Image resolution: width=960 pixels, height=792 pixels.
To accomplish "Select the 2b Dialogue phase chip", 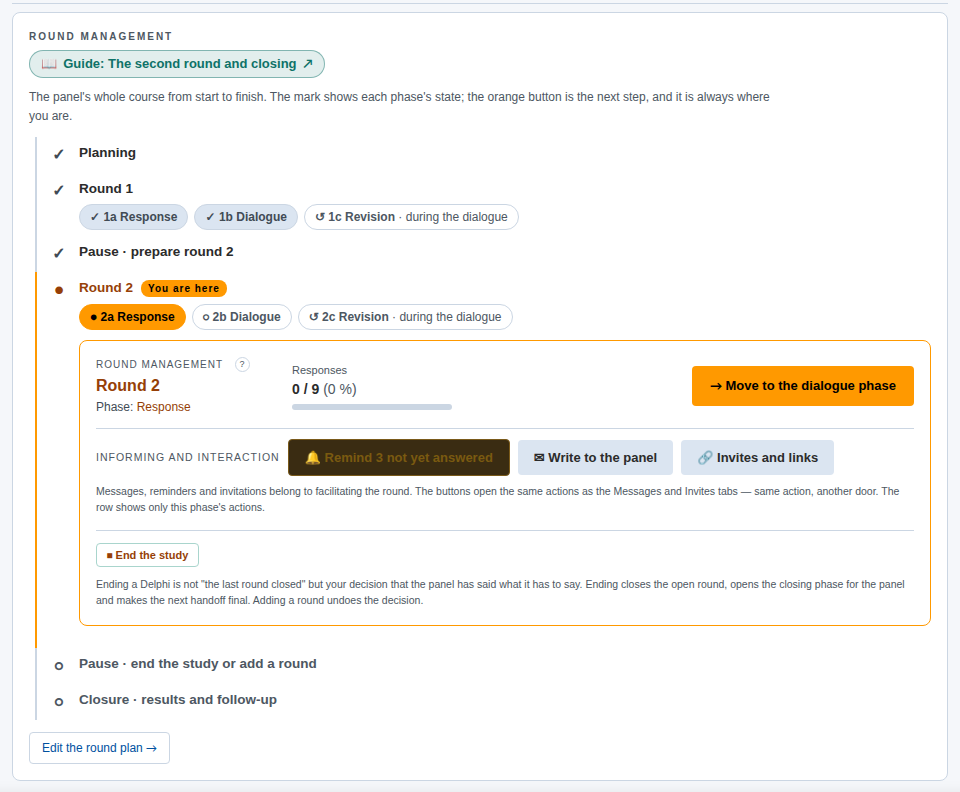I will point(242,317).
